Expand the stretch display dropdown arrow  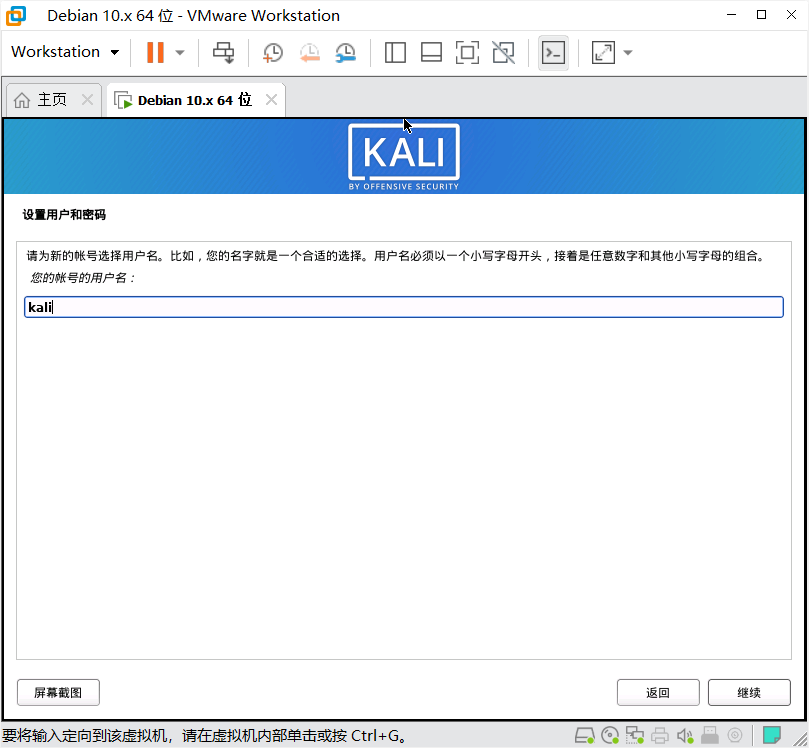pyautogui.click(x=628, y=53)
